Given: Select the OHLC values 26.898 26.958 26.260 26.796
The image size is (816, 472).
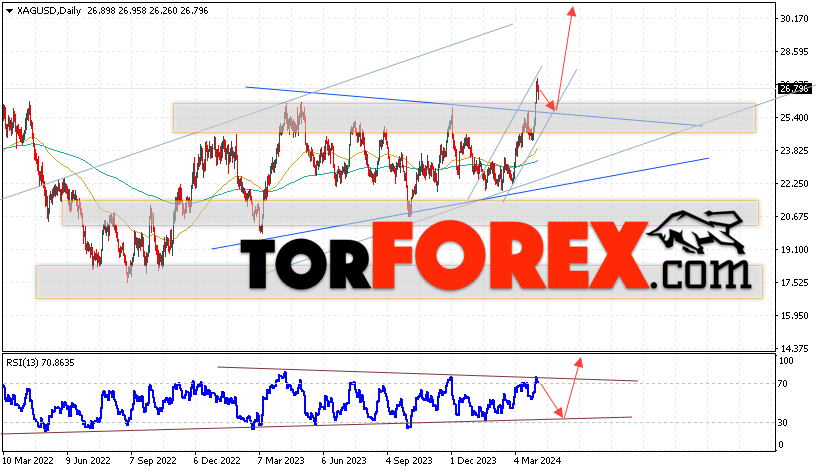Looking at the screenshot, I should tap(148, 11).
